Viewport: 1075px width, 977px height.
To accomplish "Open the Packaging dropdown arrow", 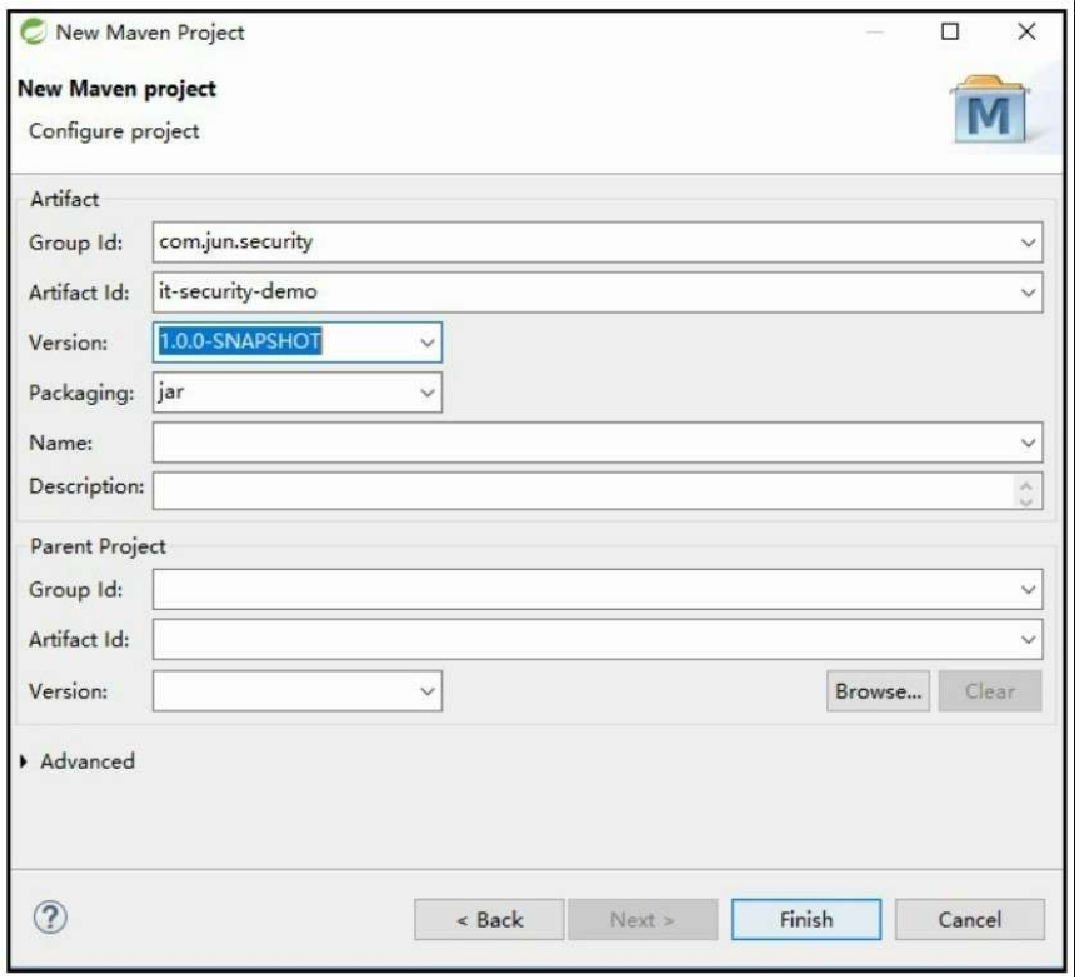I will tap(427, 393).
